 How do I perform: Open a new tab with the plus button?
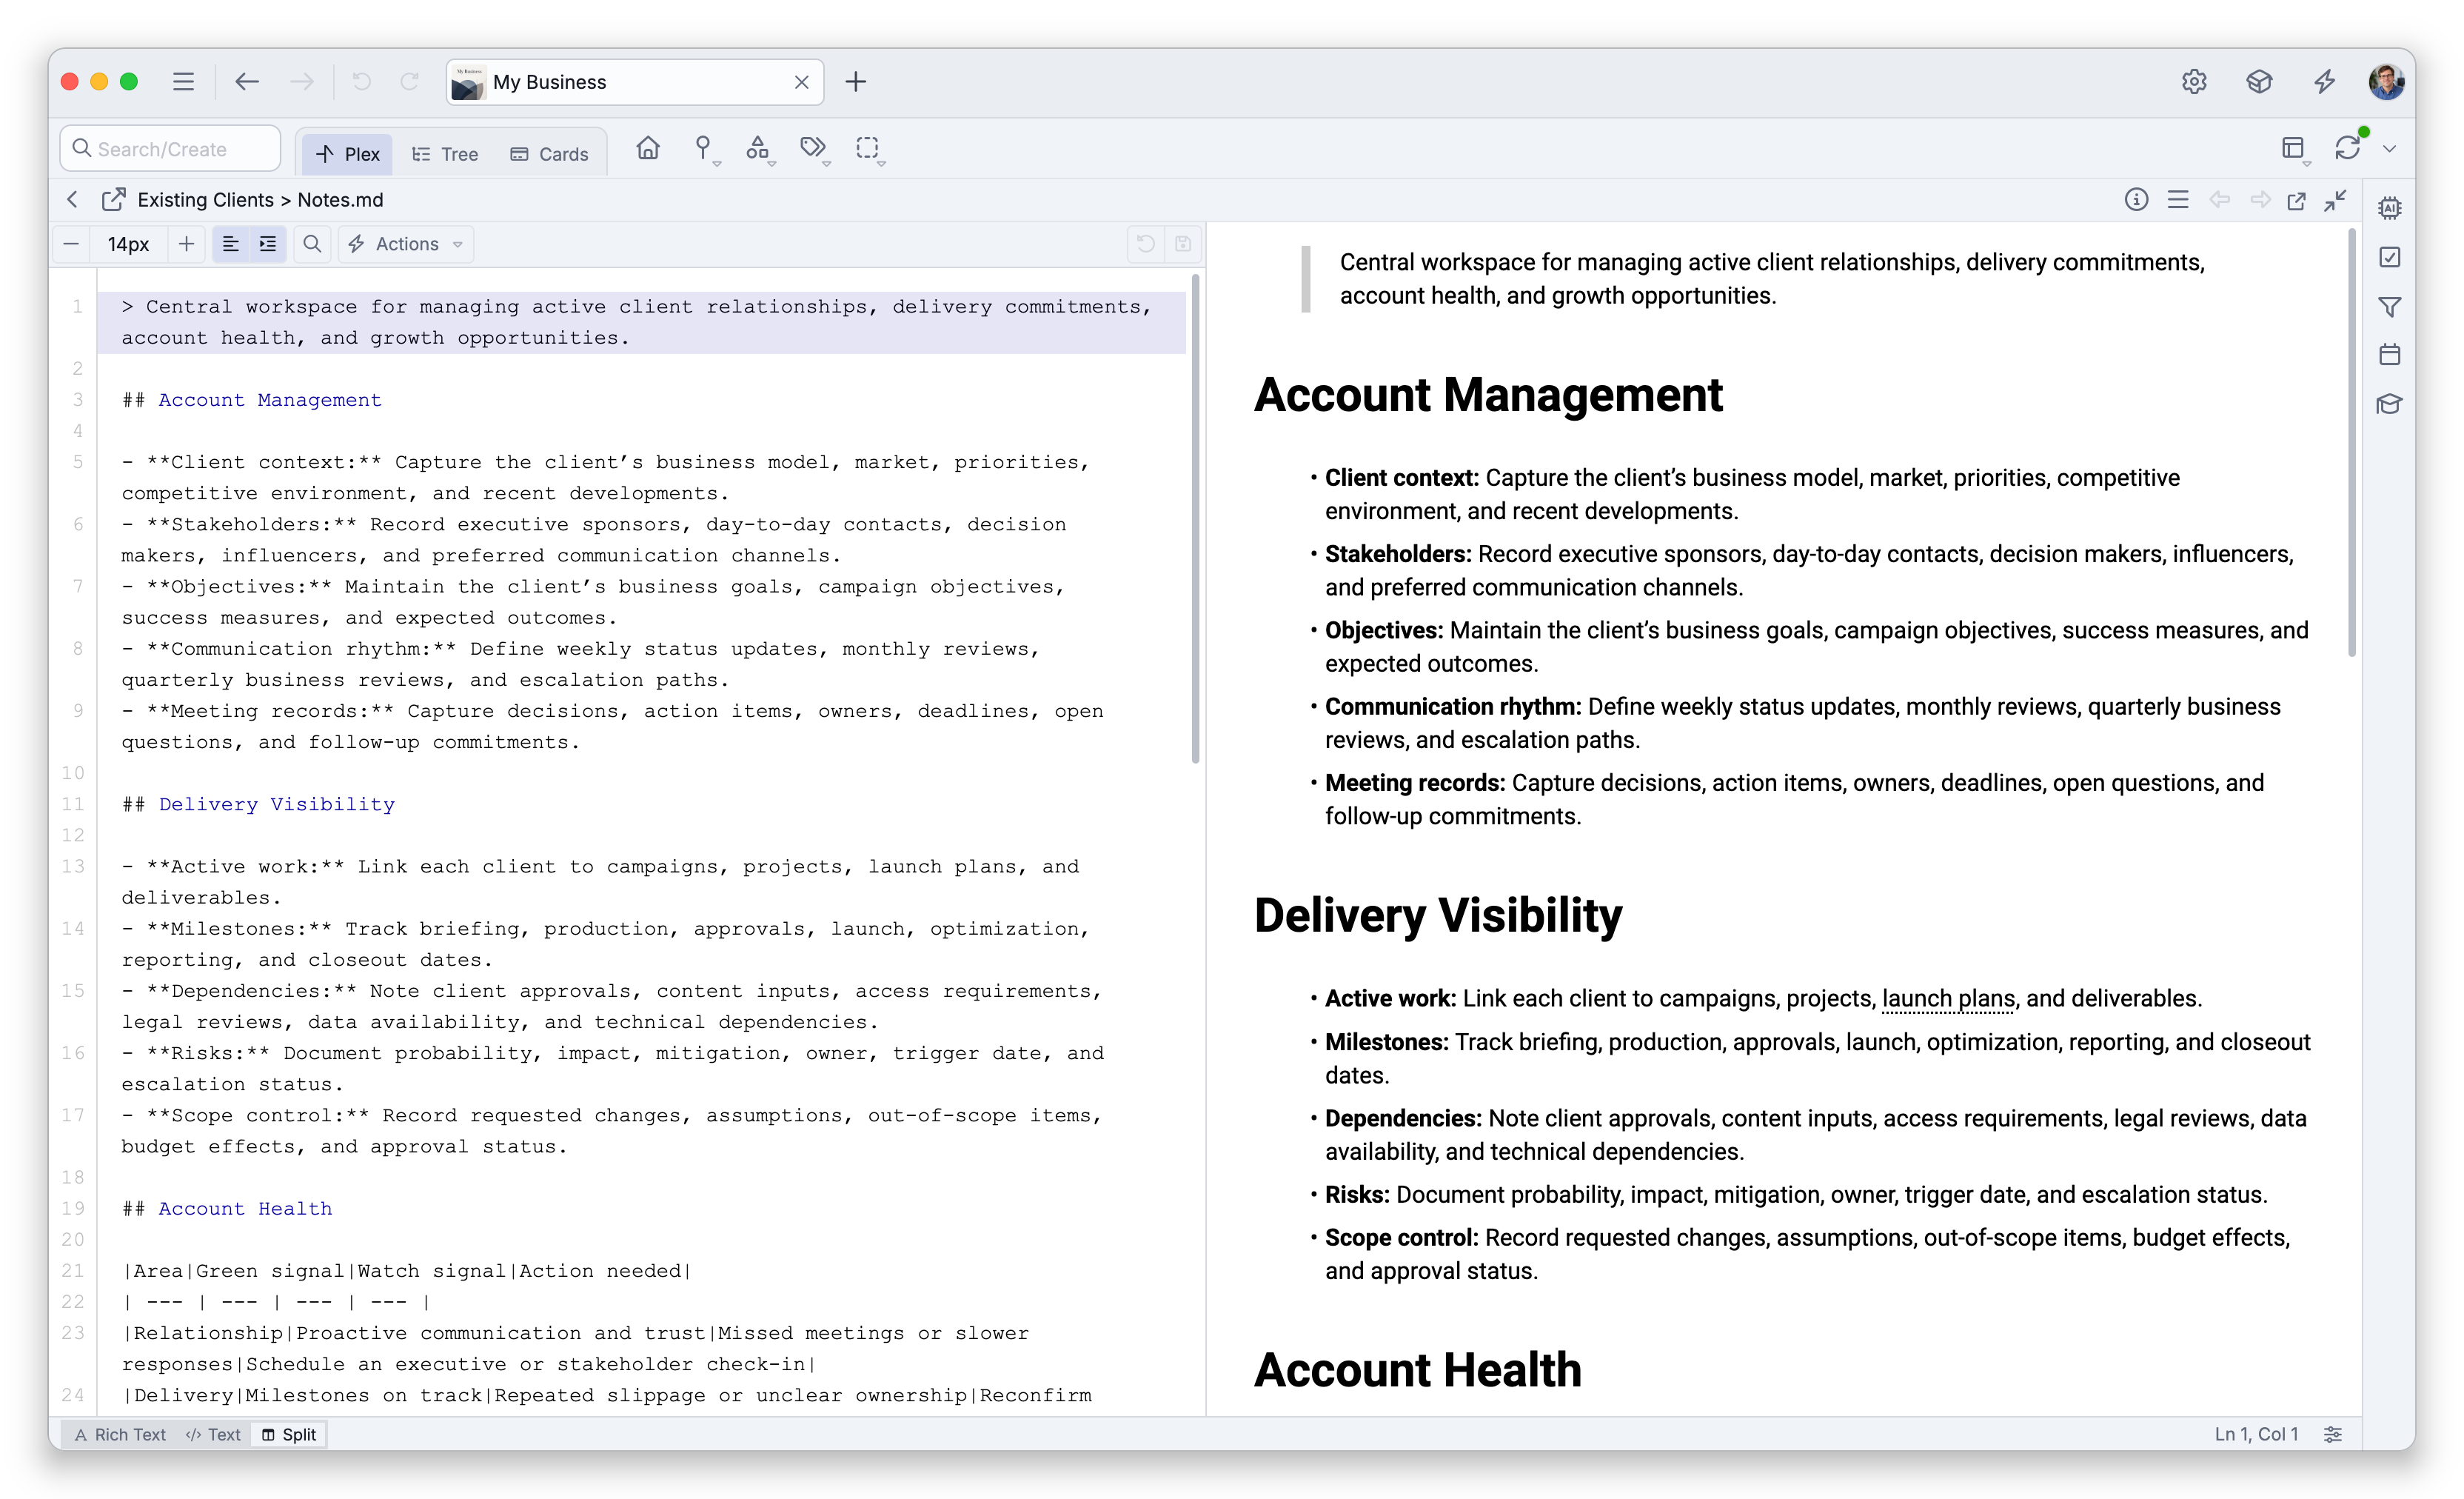tap(856, 82)
